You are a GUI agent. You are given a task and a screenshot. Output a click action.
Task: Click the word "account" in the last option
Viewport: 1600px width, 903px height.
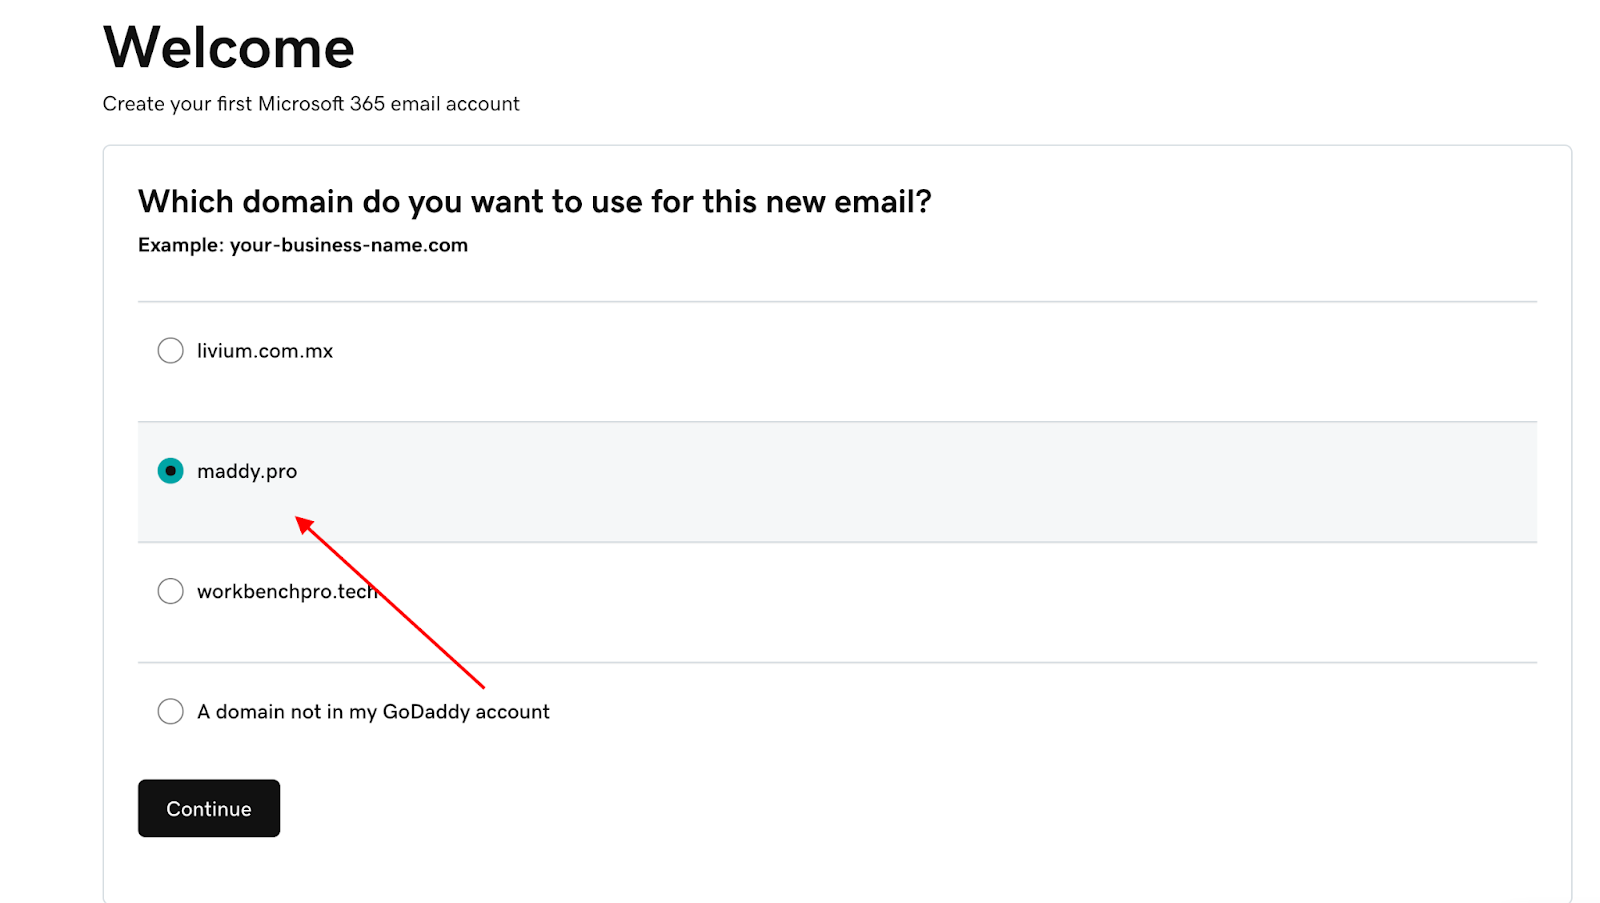[x=512, y=711]
